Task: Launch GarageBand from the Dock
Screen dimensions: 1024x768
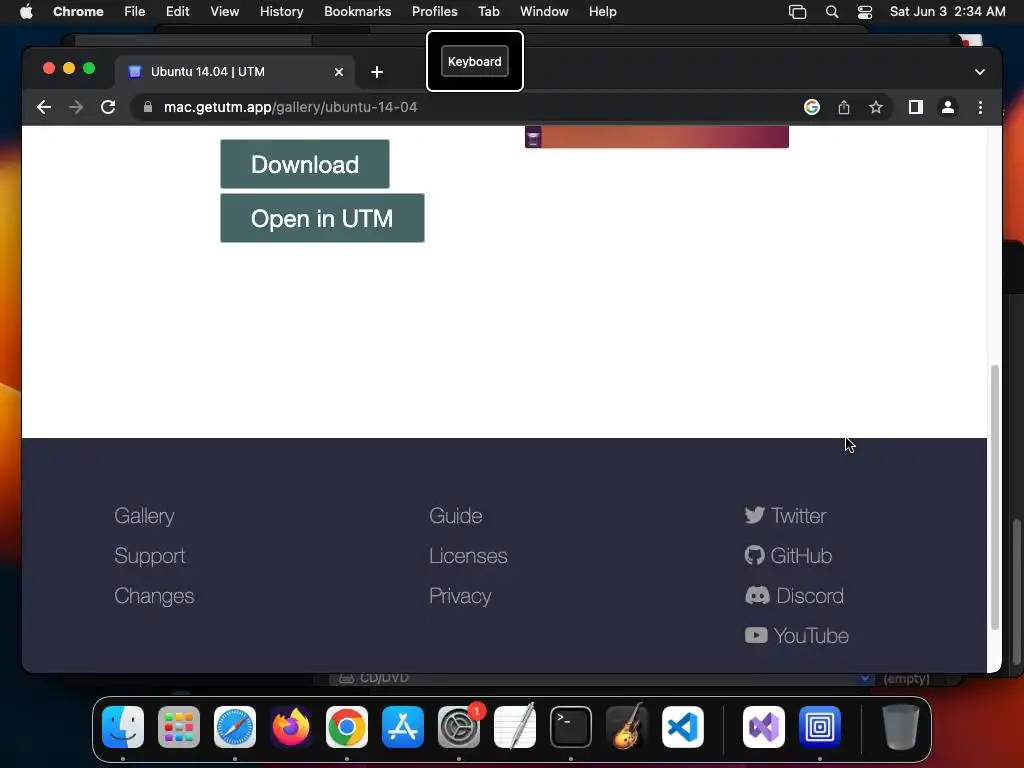Action: point(627,727)
